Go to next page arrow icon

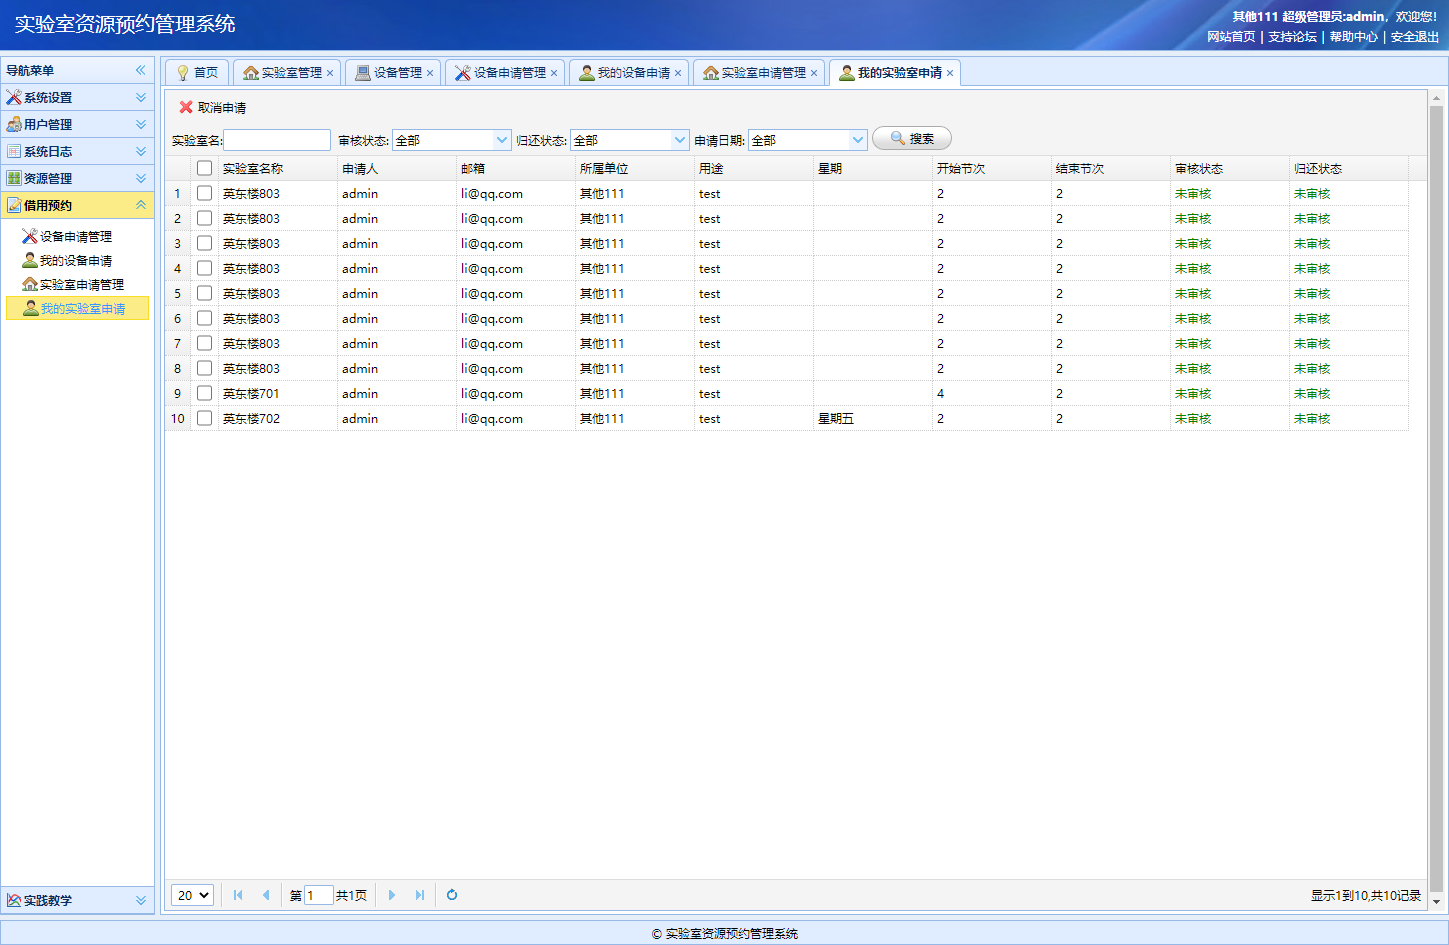click(x=392, y=895)
